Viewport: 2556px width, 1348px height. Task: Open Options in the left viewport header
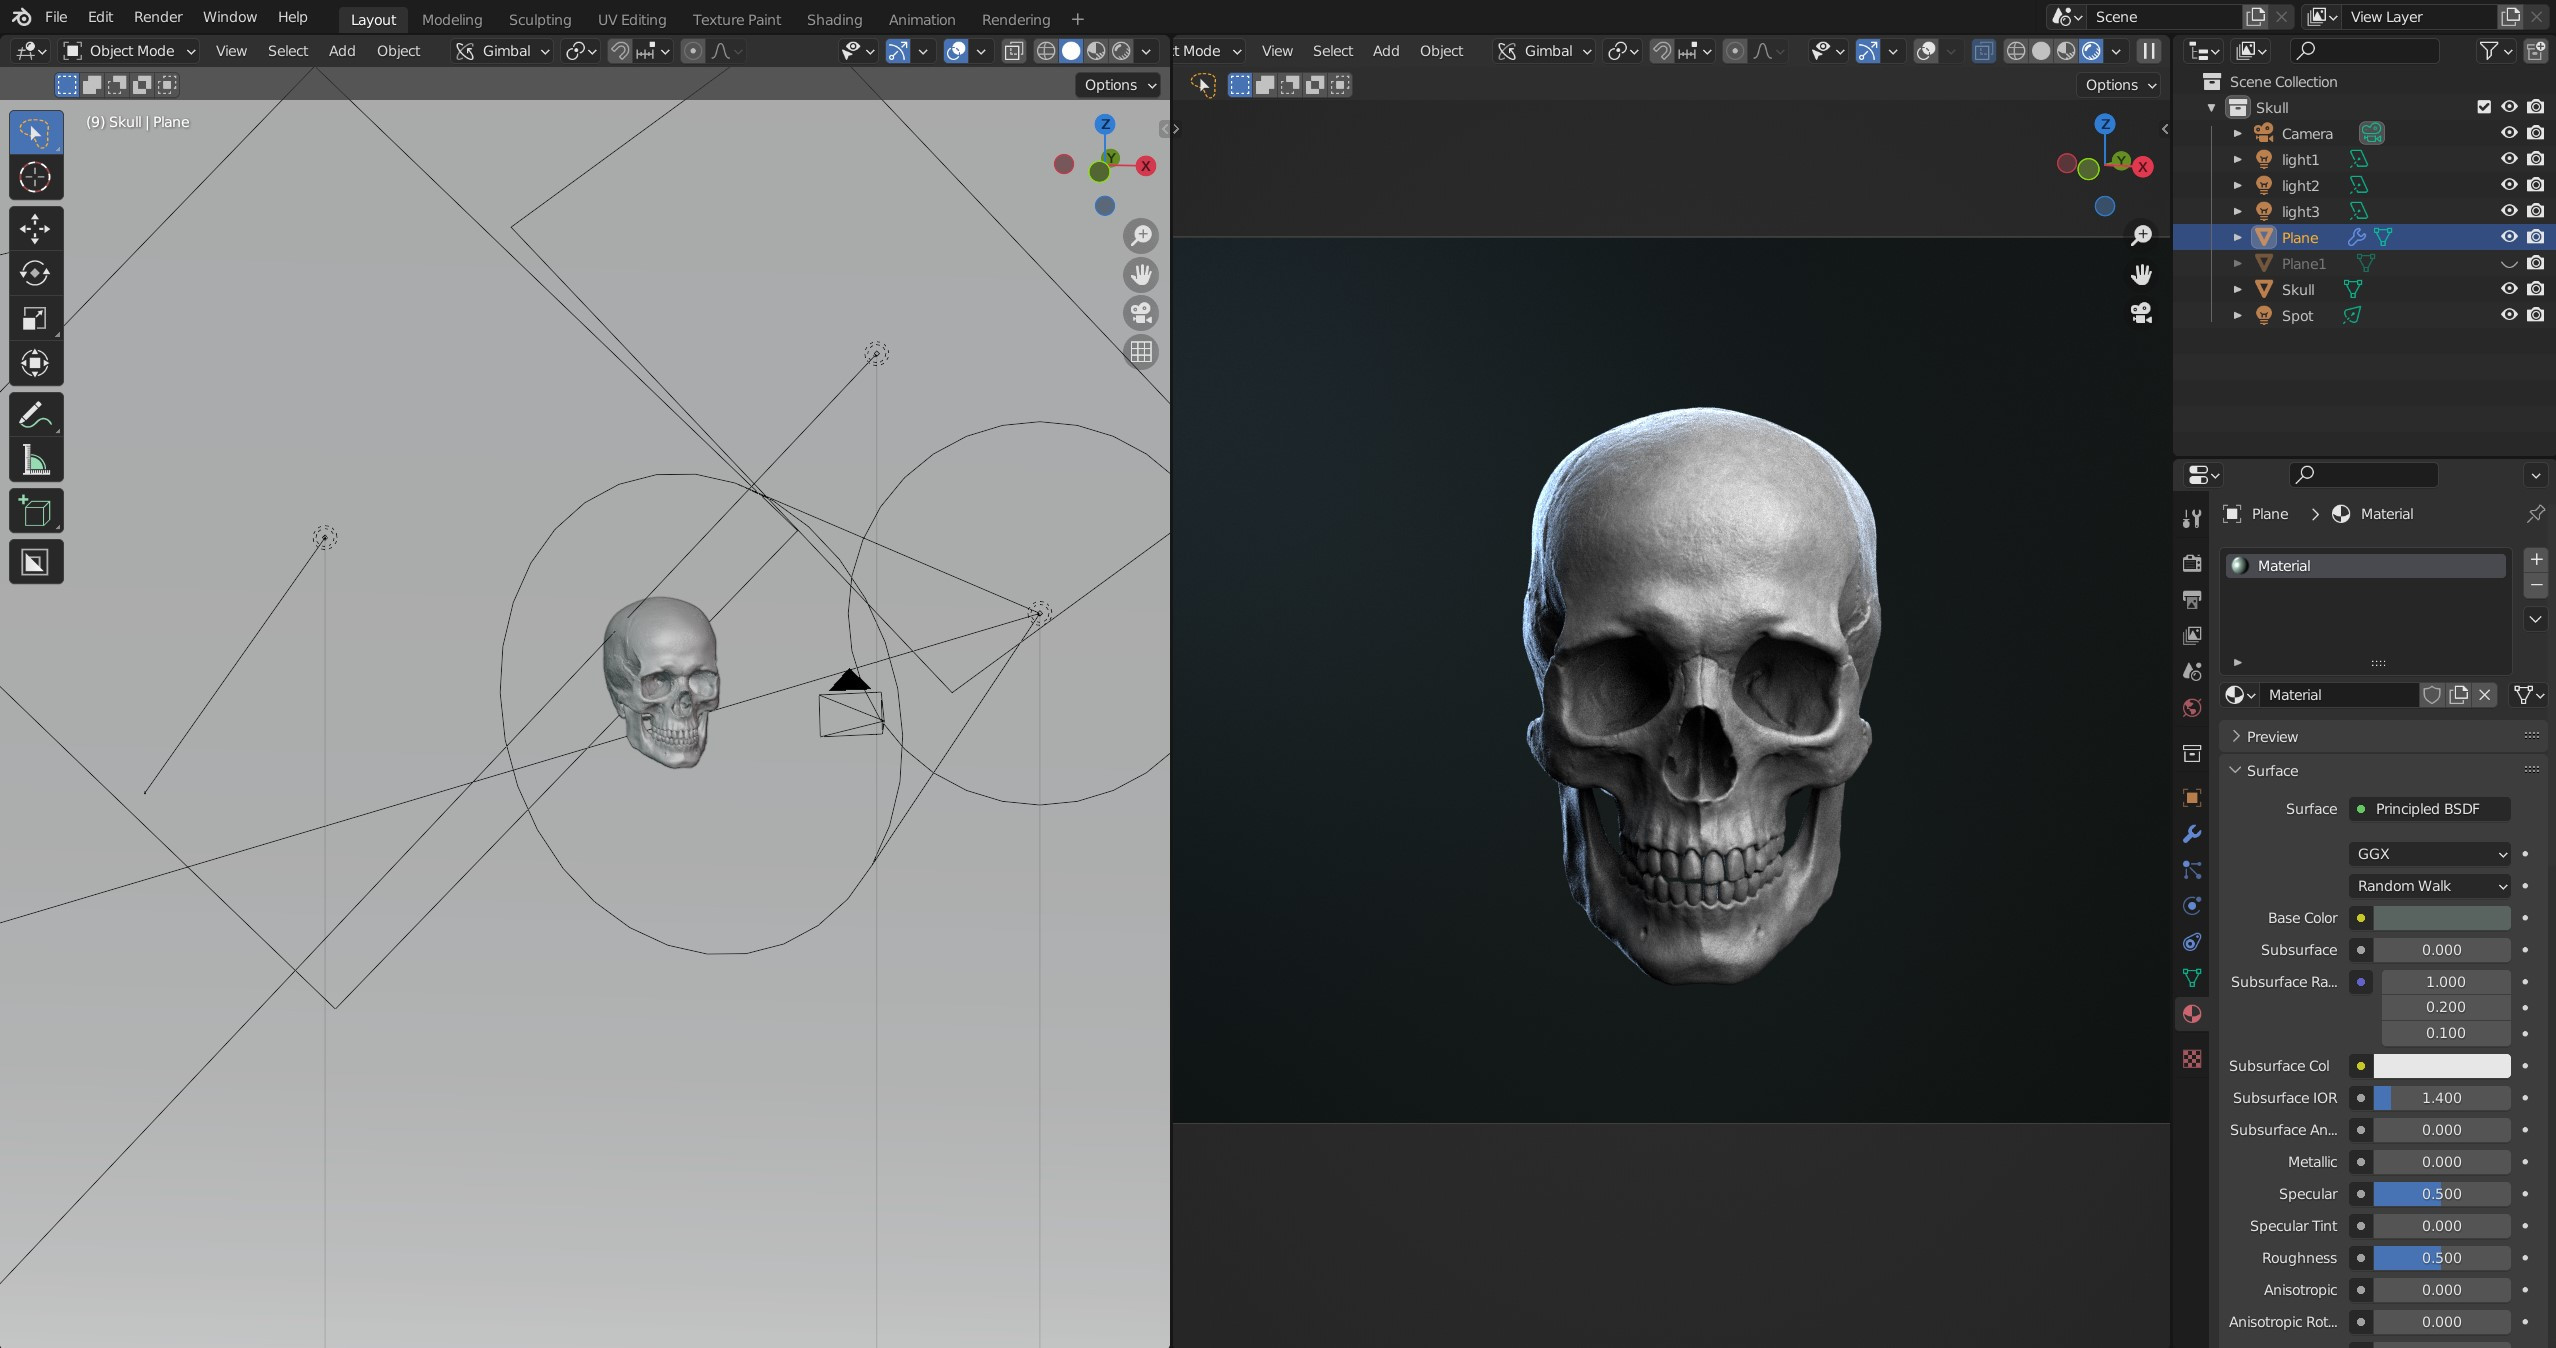(x=1119, y=85)
